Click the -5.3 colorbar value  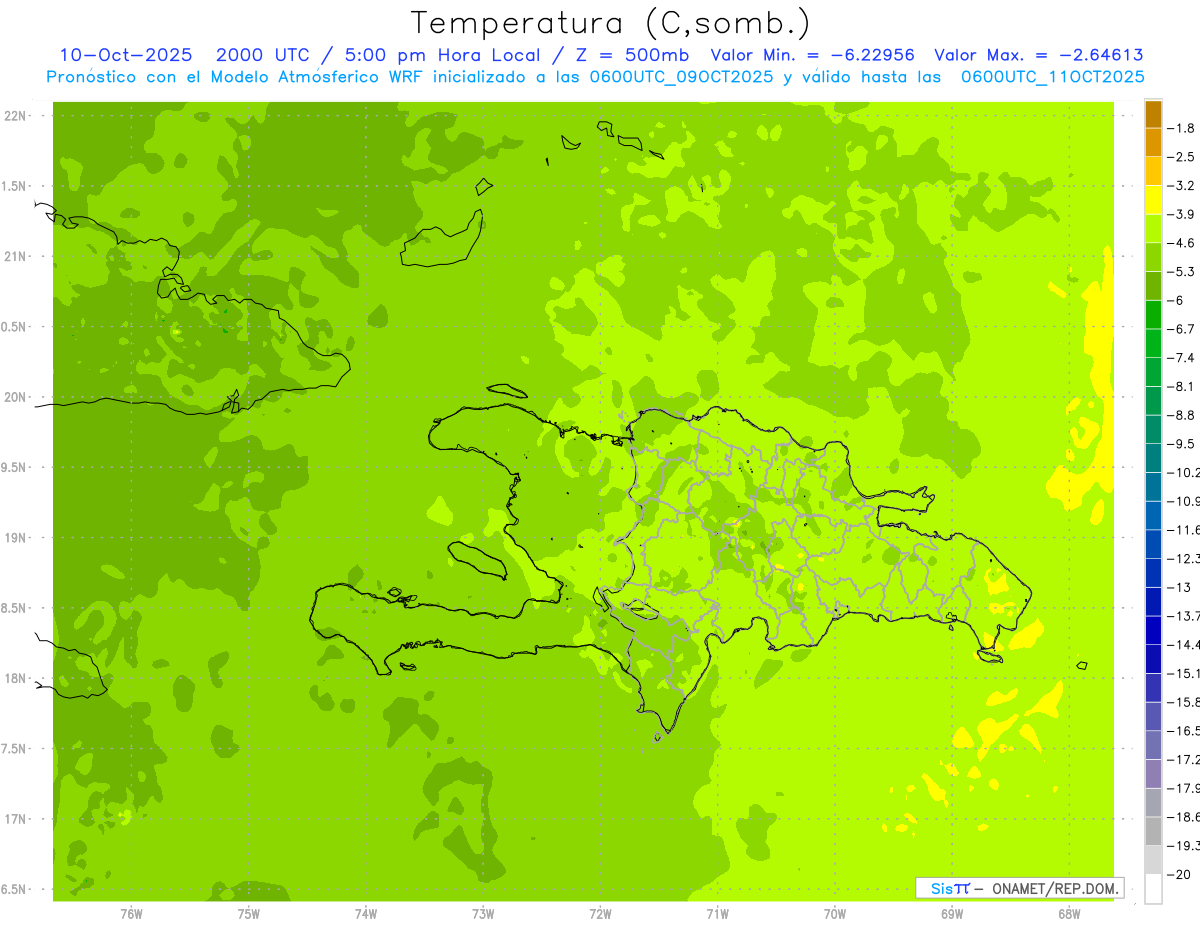pyautogui.click(x=1180, y=272)
